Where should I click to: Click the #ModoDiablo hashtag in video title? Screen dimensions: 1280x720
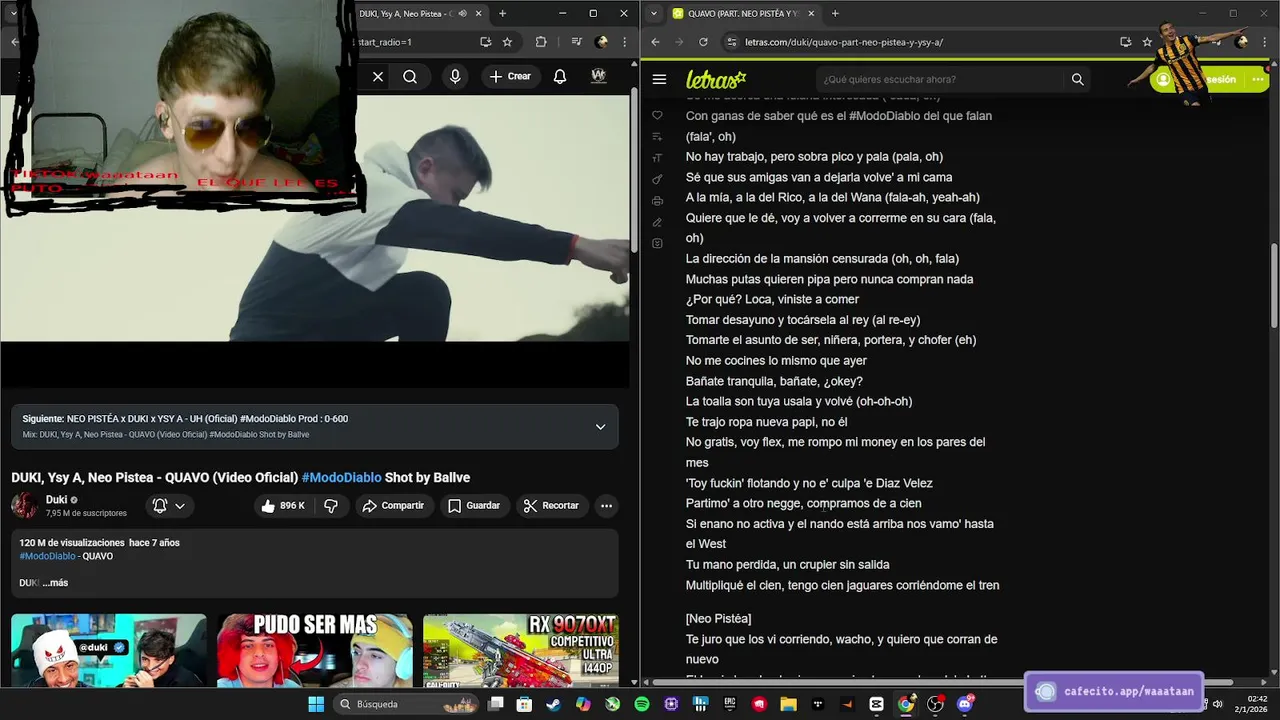341,478
